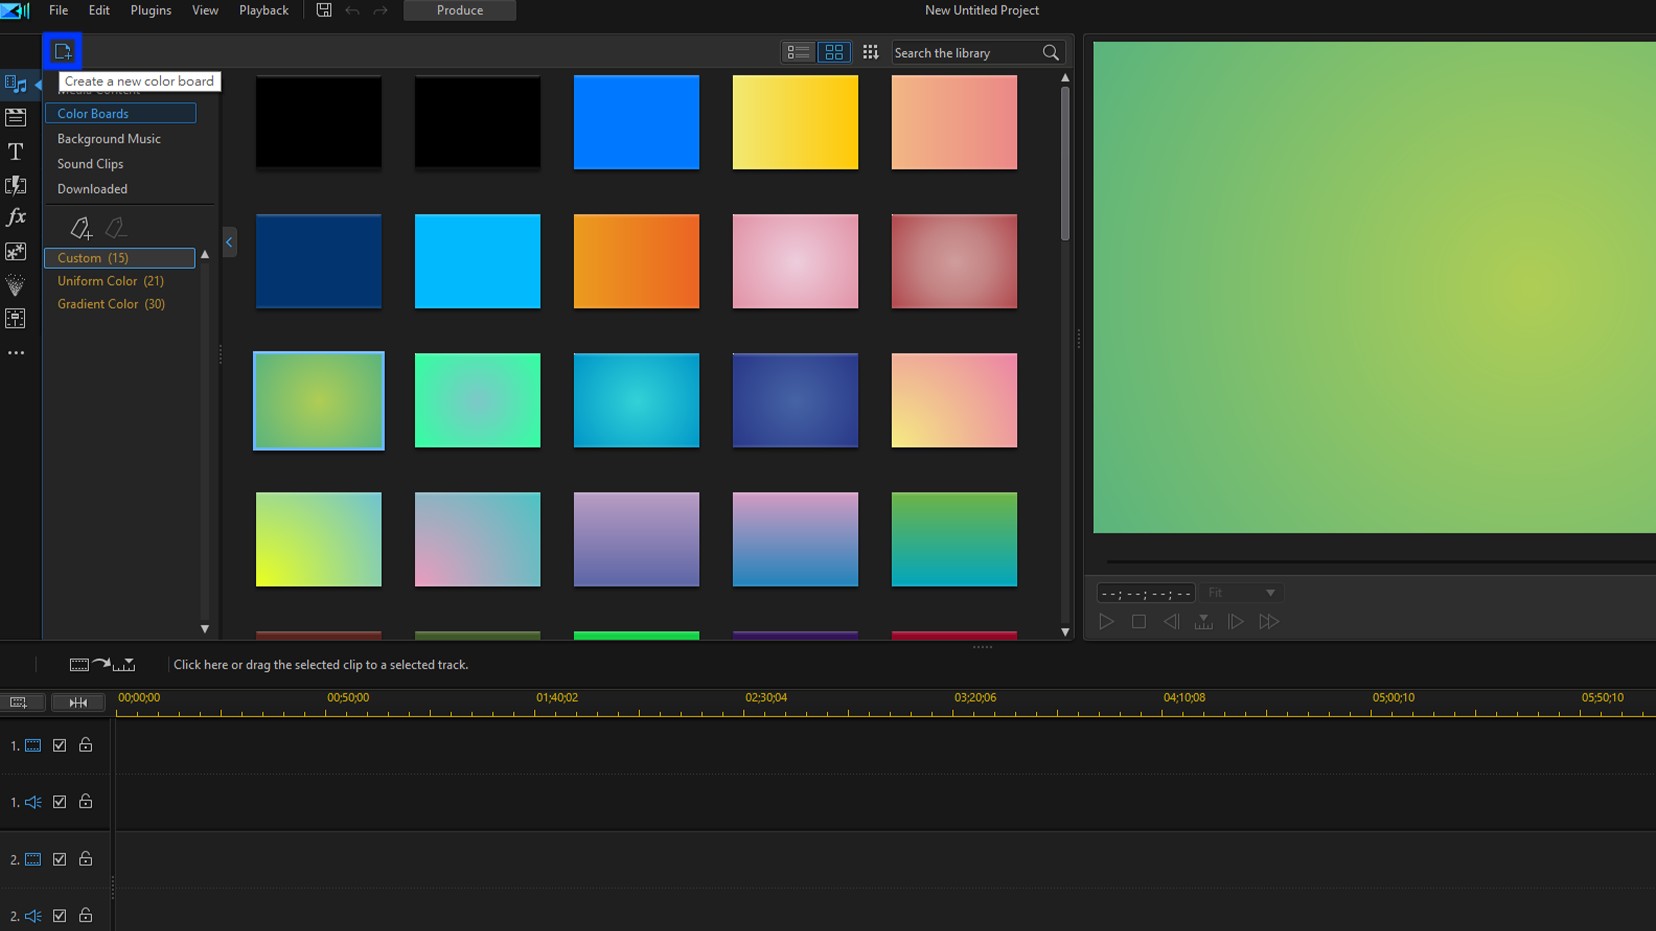
Task: Collapse the library side panel chevron
Action: click(x=229, y=242)
